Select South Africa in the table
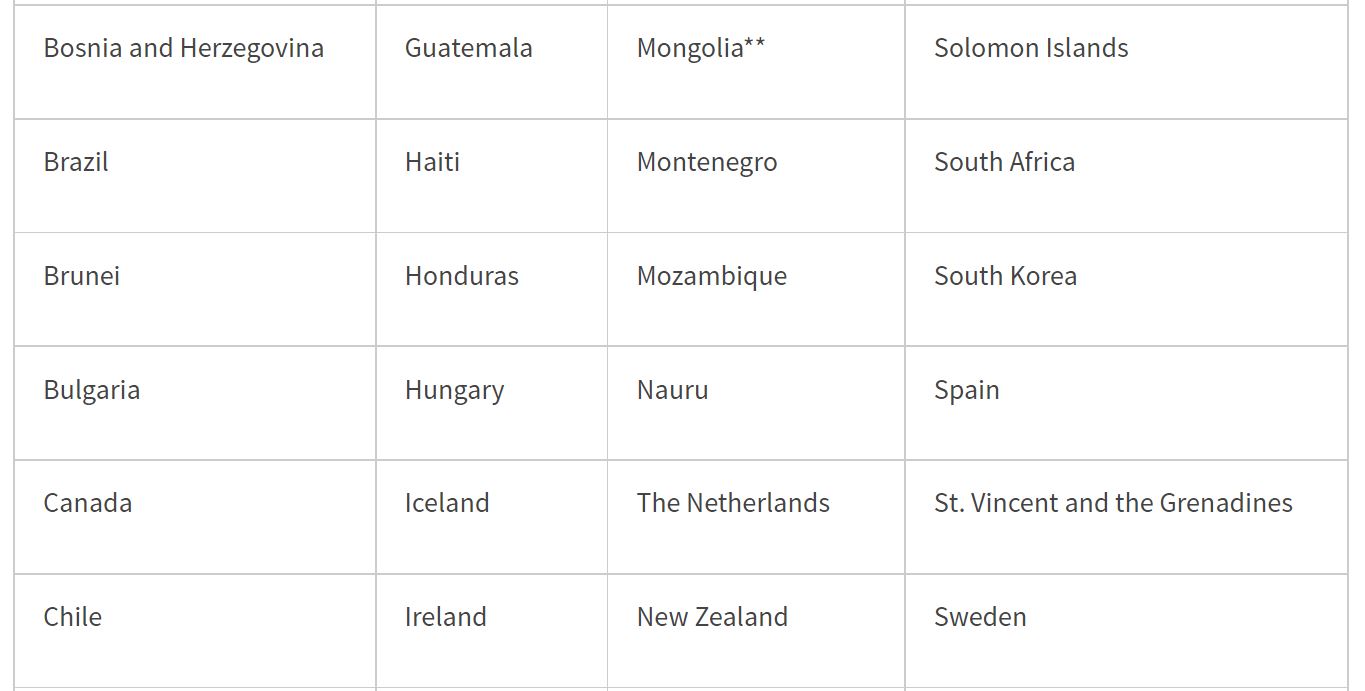1365x691 pixels. coord(1004,162)
